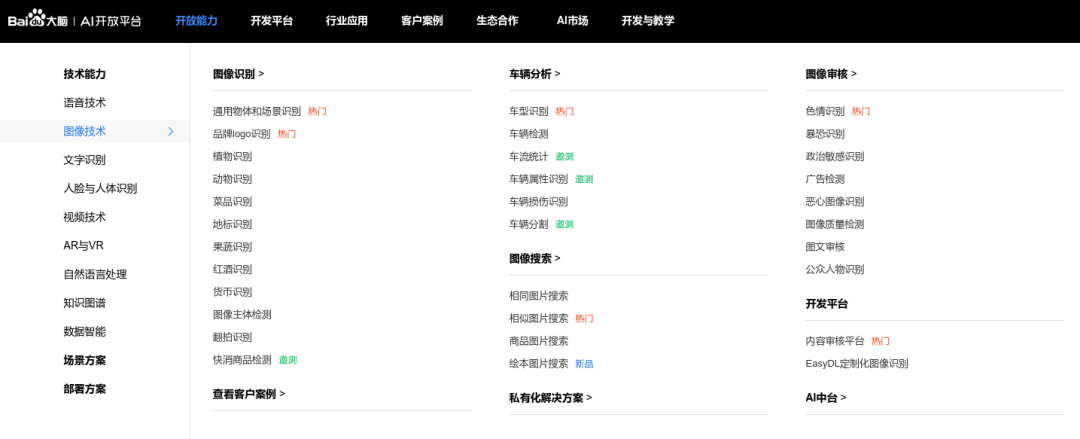1080x439 pixels.
Task: Expand the 图像搜索 > category heading
Action: click(x=534, y=258)
